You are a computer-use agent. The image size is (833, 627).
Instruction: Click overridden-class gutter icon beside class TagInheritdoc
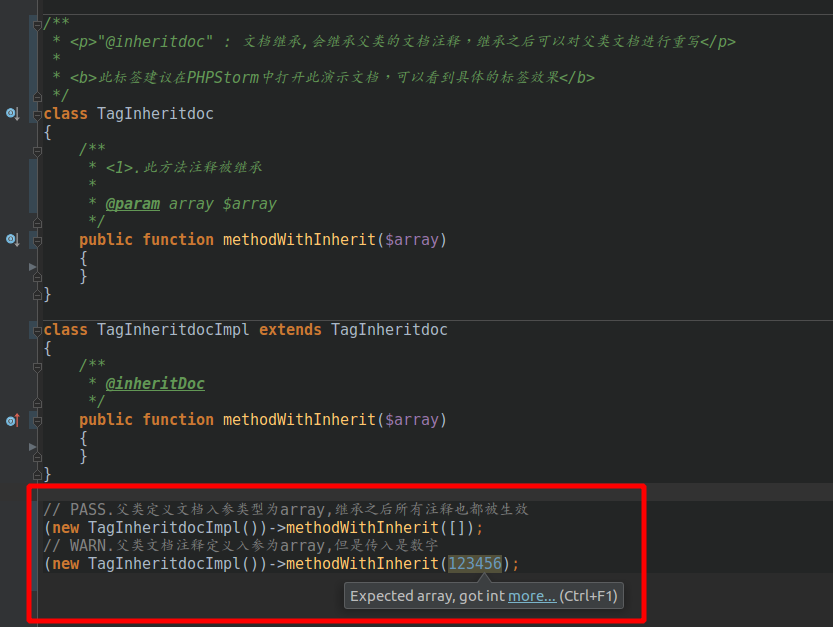click(12, 113)
